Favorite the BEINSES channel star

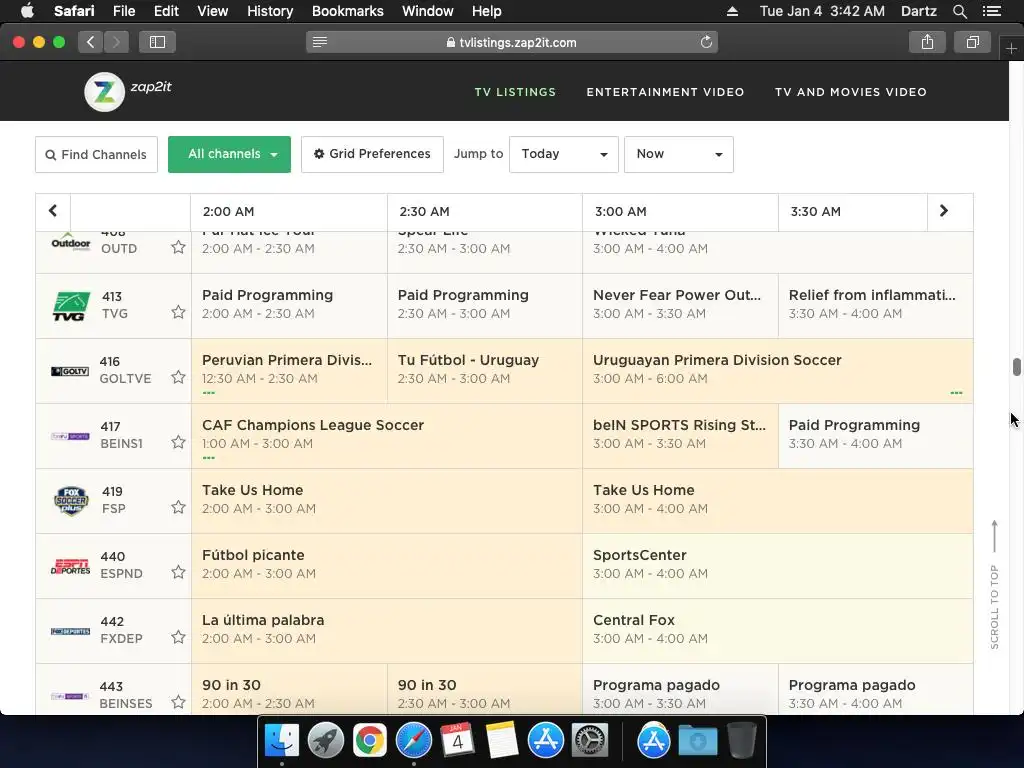coord(178,702)
